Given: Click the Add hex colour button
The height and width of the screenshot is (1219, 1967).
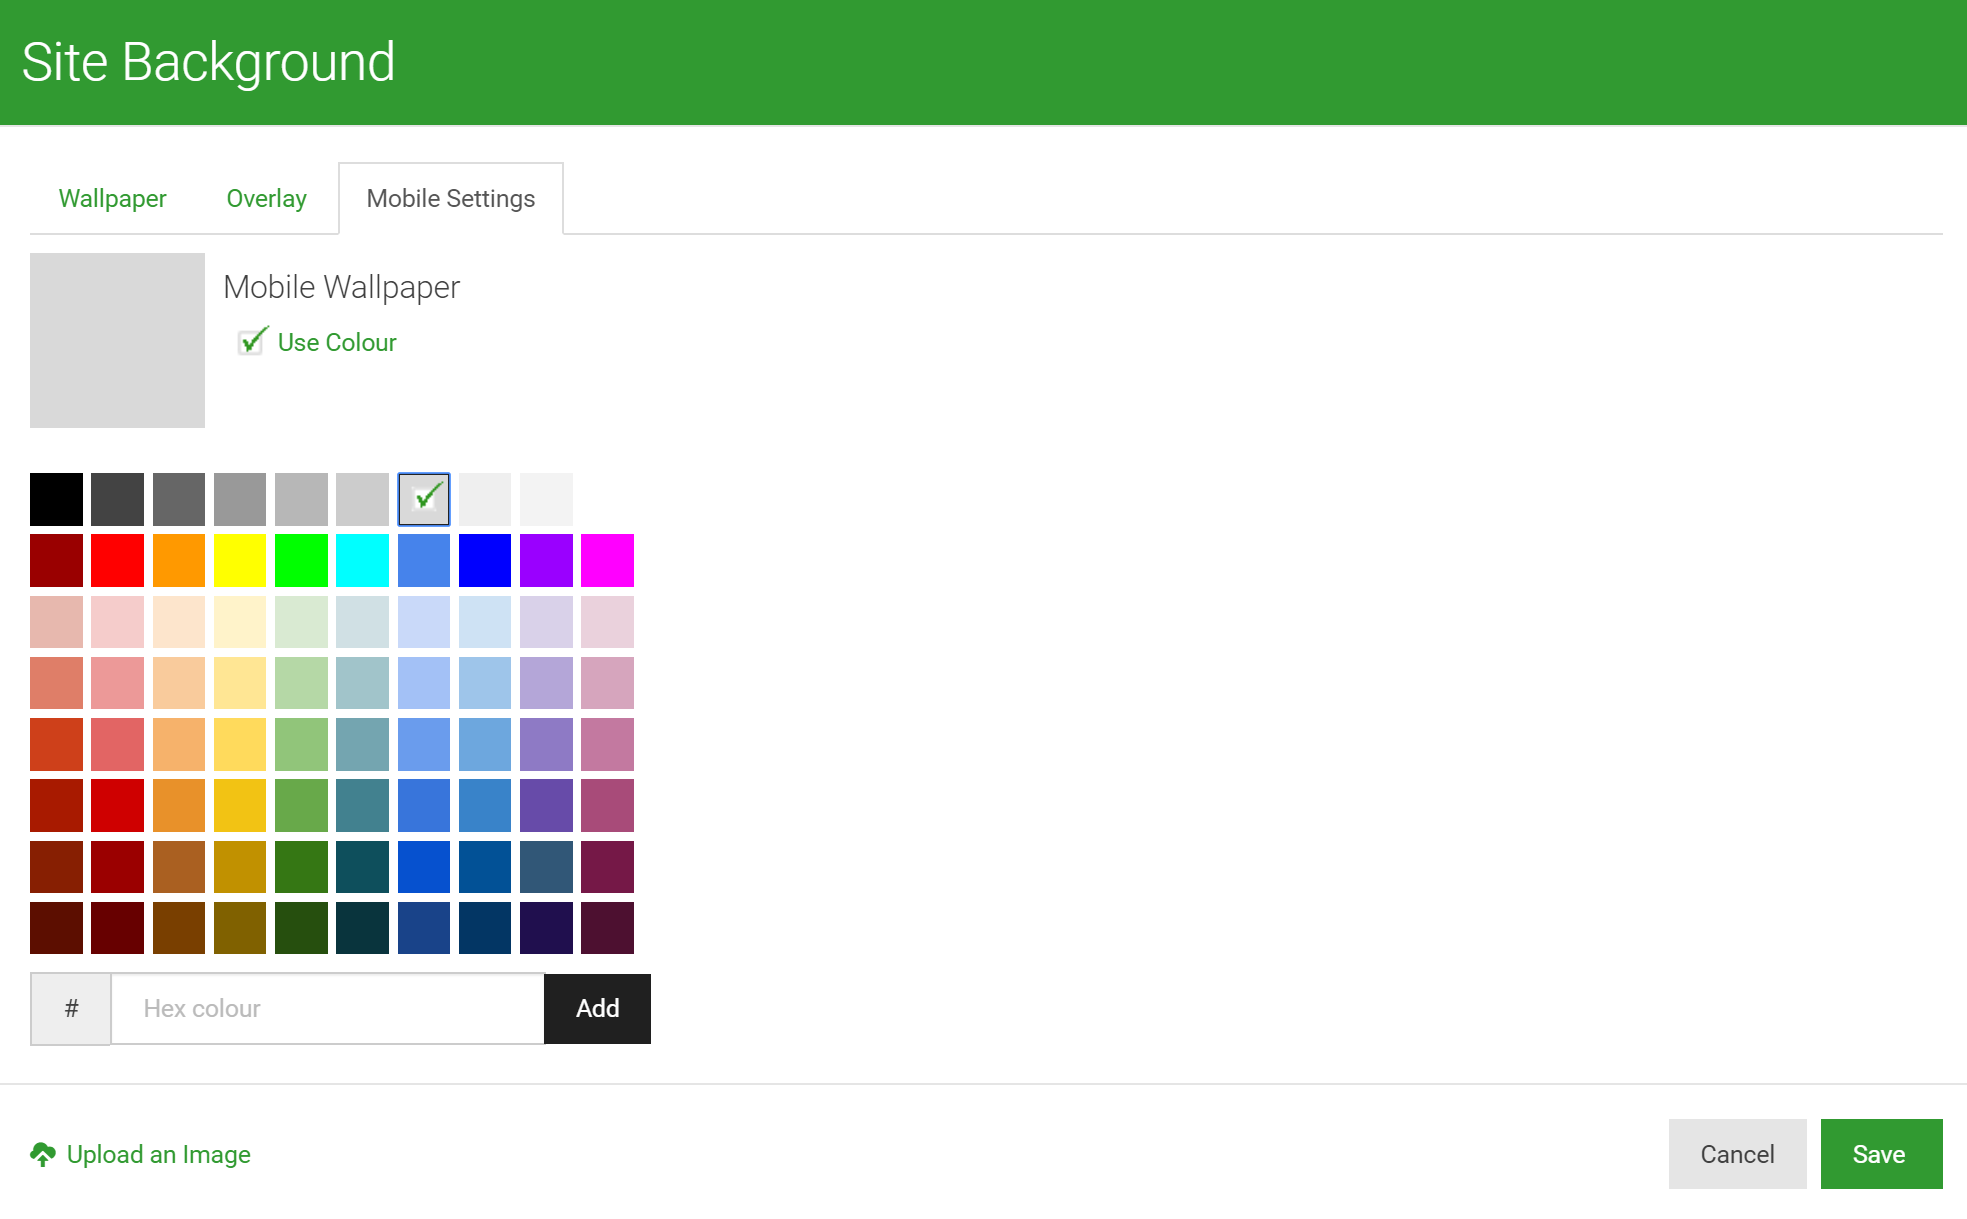Looking at the screenshot, I should click(597, 1009).
